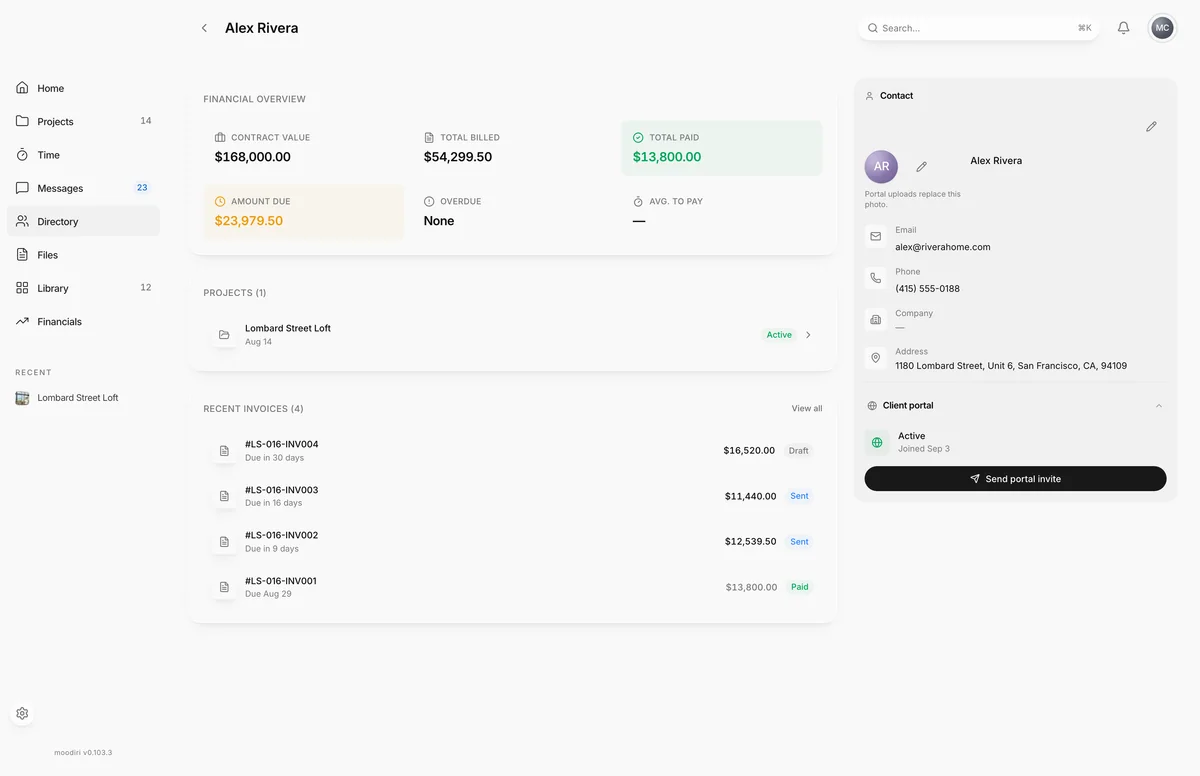The width and height of the screenshot is (1200, 776).
Task: Click View all invoices link
Action: pyautogui.click(x=807, y=409)
